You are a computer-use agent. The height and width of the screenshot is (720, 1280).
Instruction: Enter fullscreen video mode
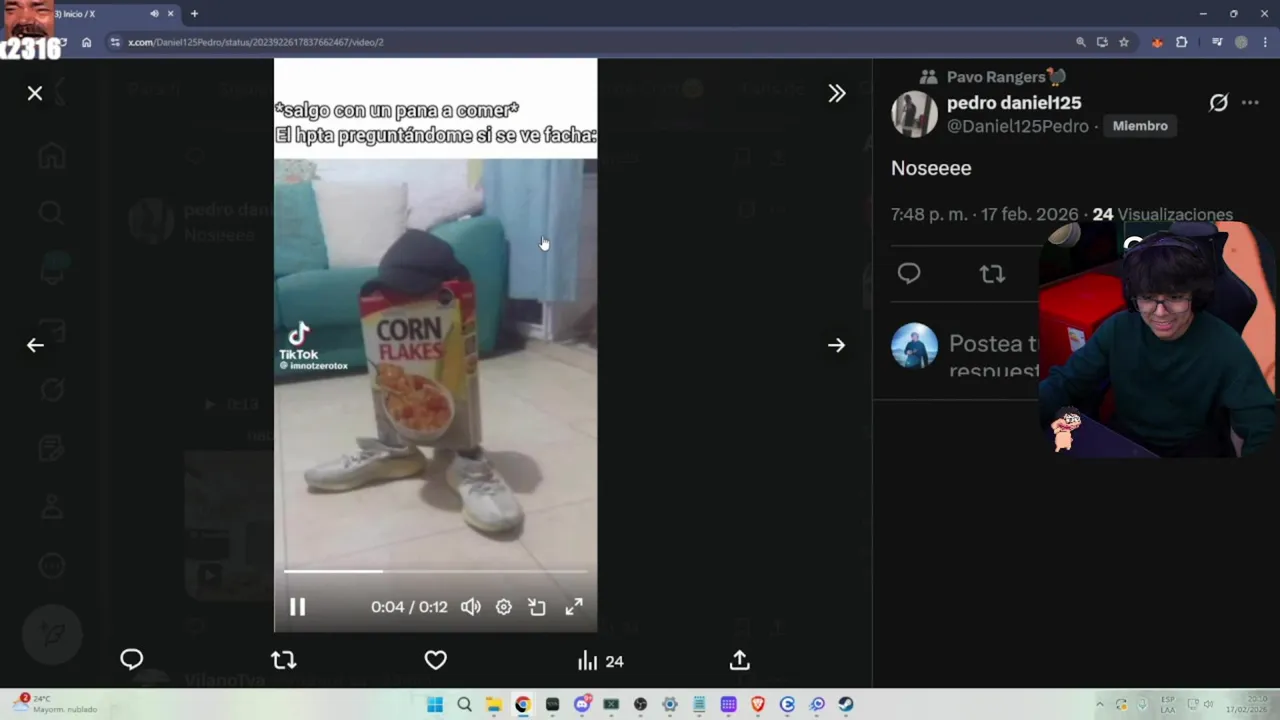click(x=574, y=606)
